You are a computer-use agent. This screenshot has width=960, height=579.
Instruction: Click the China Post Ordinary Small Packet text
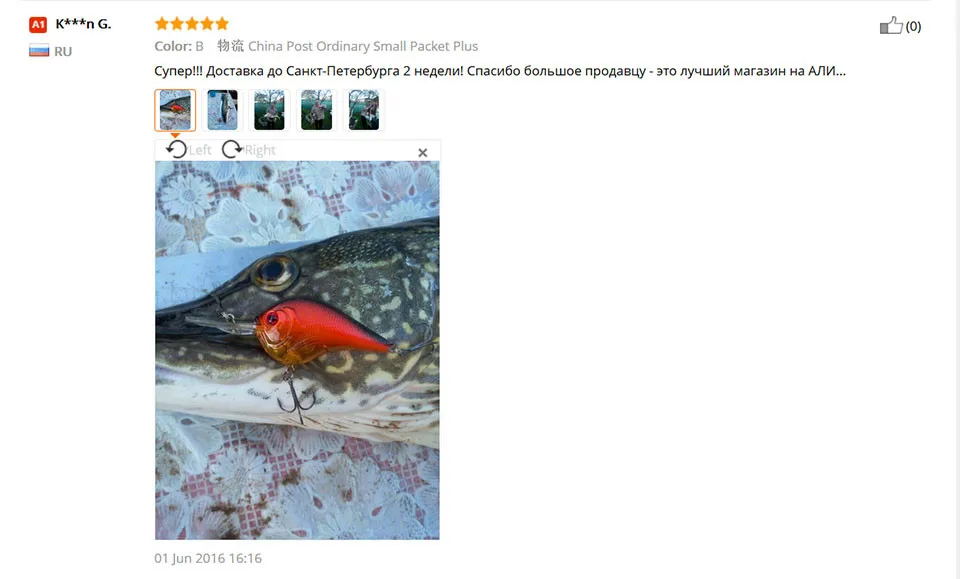click(363, 46)
